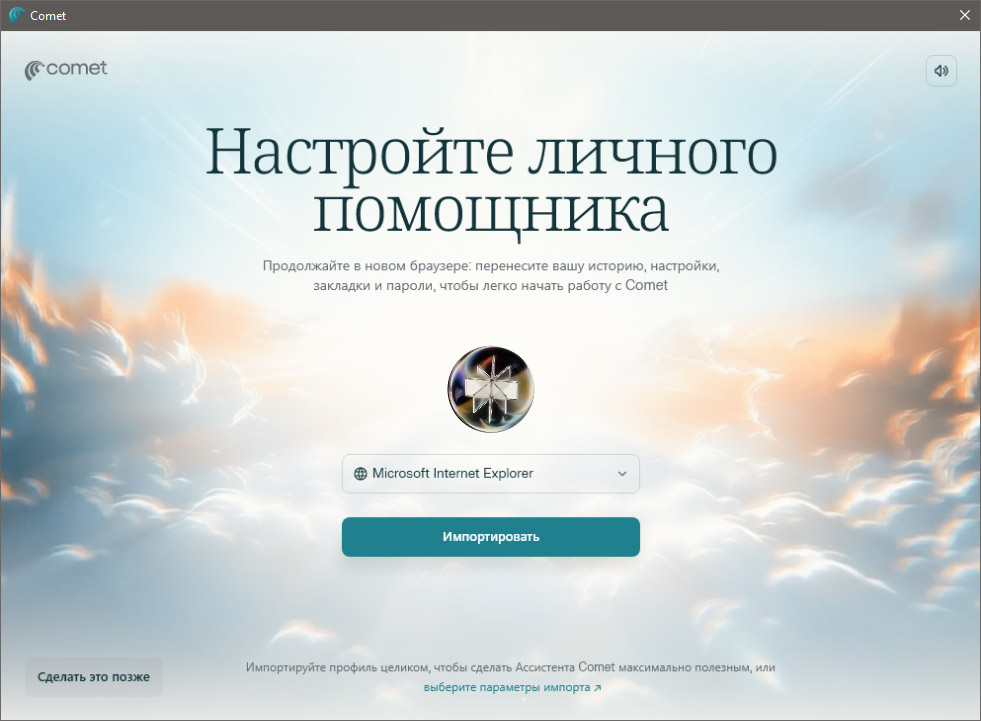Open the выберите параметры импорта link
The width and height of the screenshot is (981, 721).
coord(507,688)
